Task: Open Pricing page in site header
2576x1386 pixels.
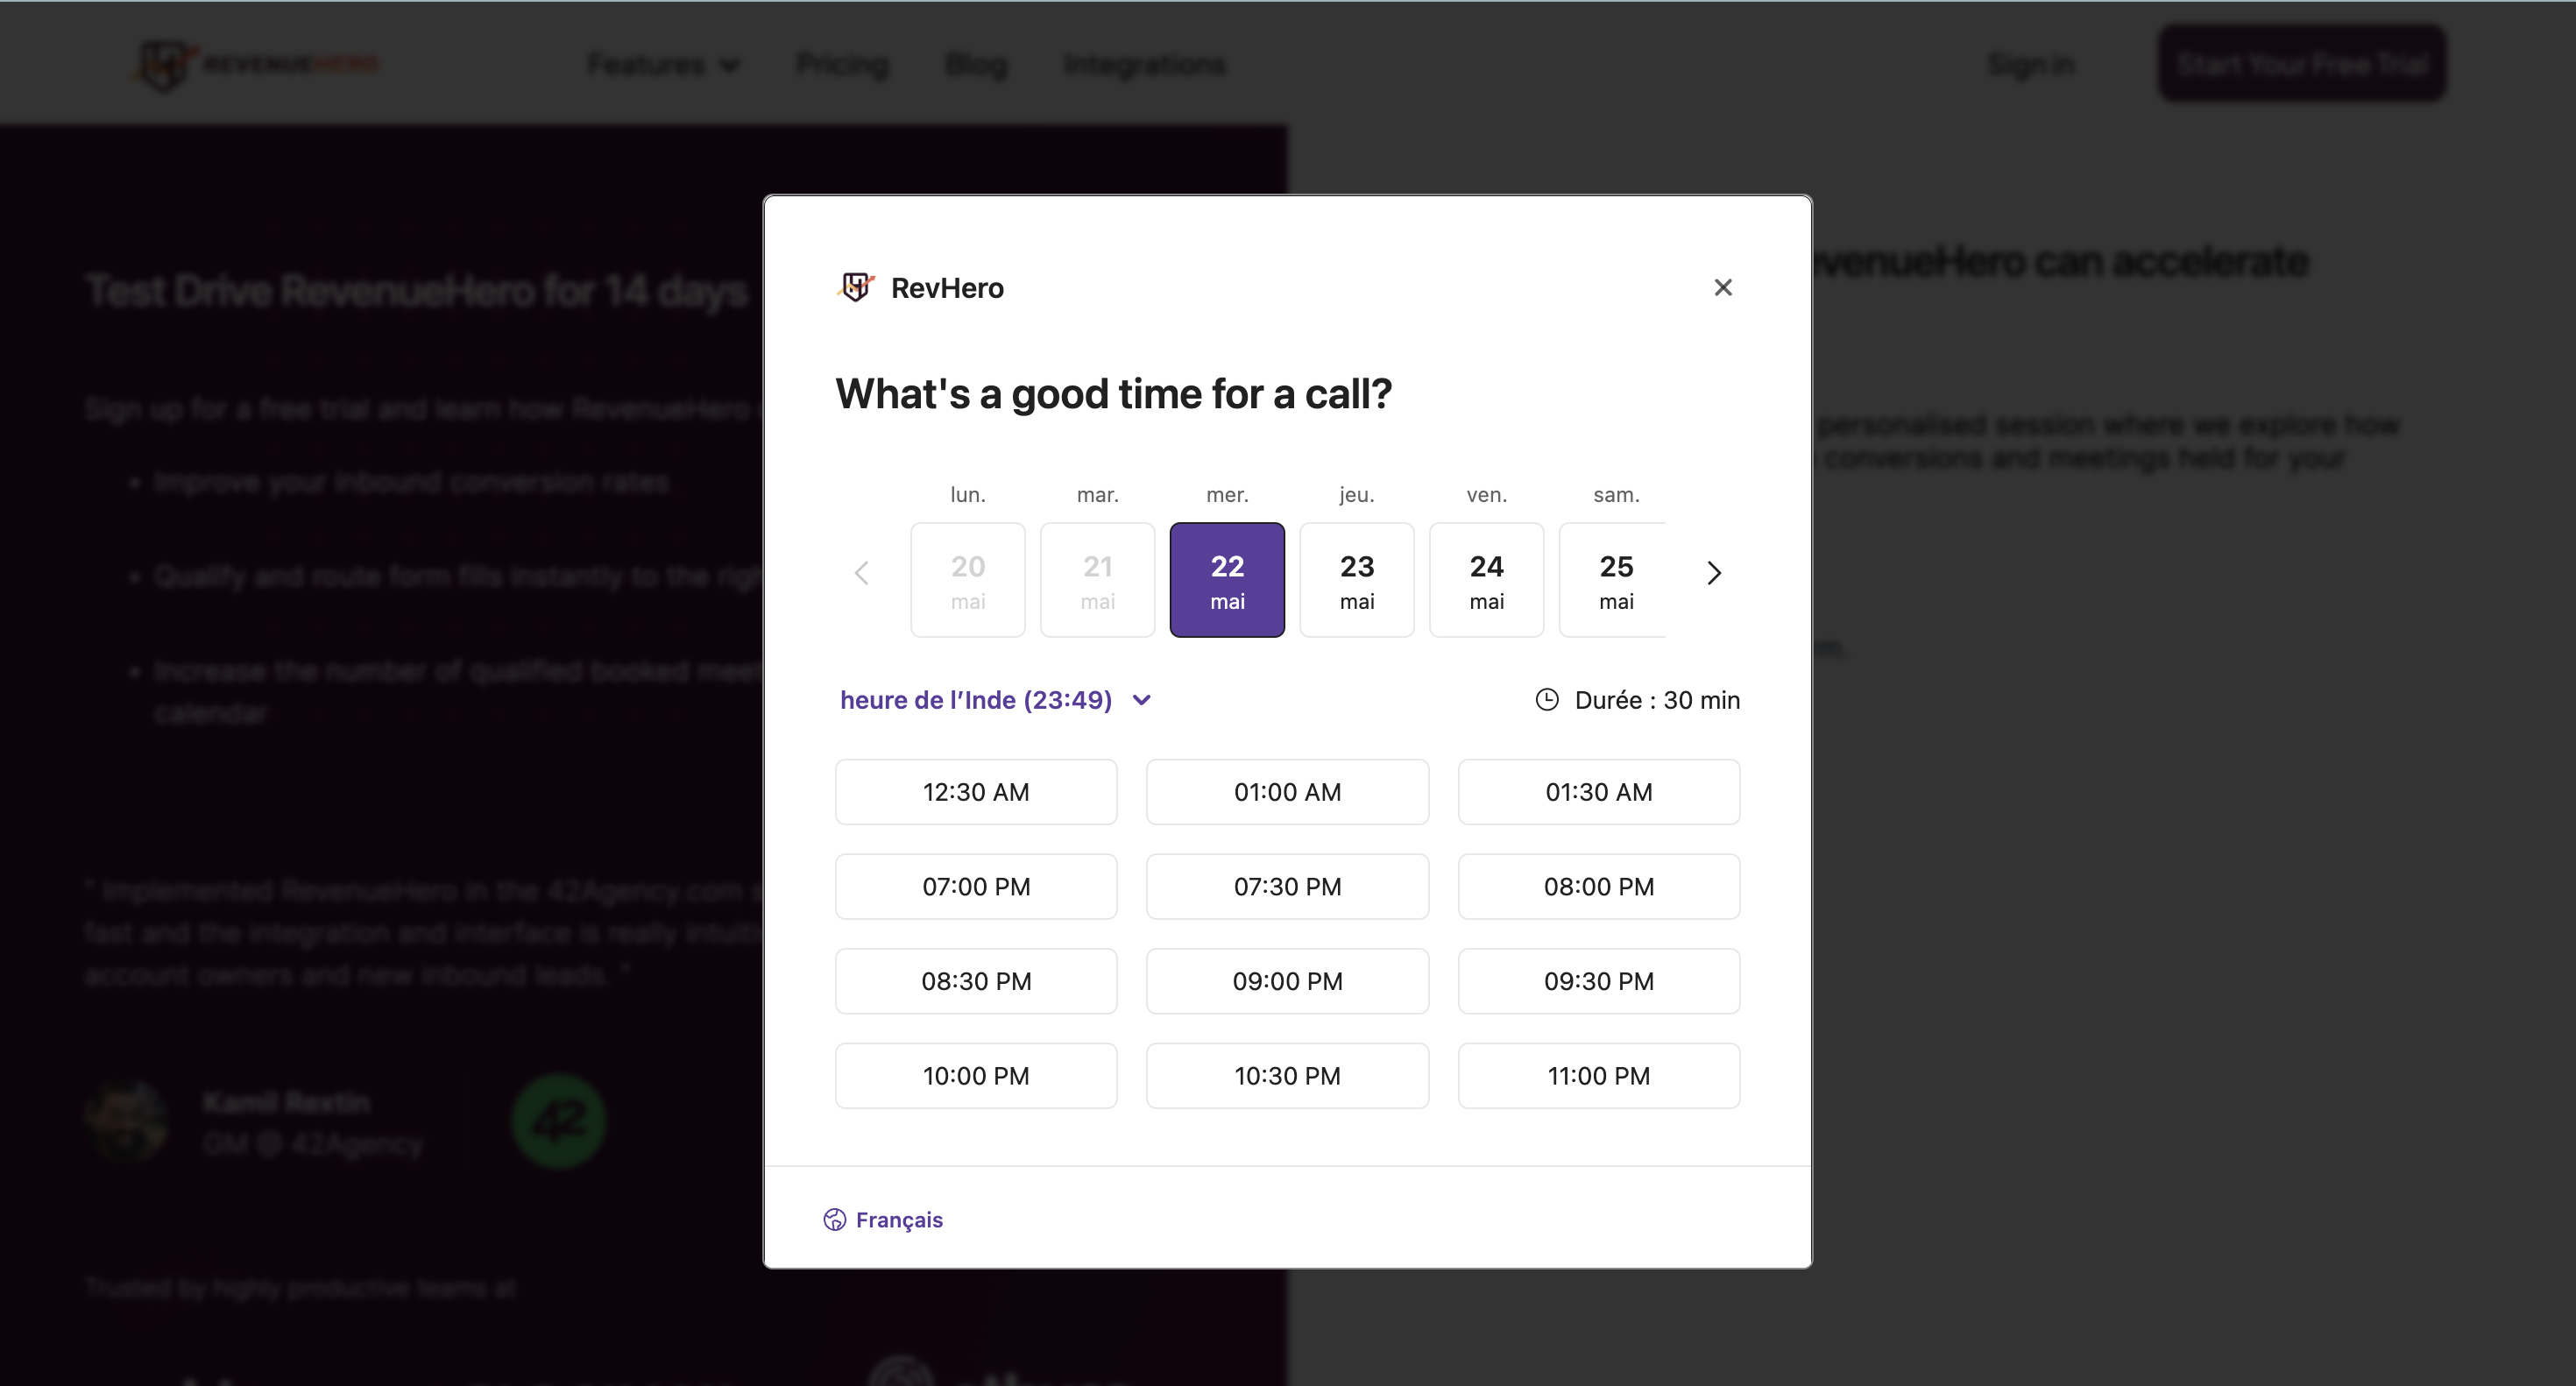Action: coord(842,65)
